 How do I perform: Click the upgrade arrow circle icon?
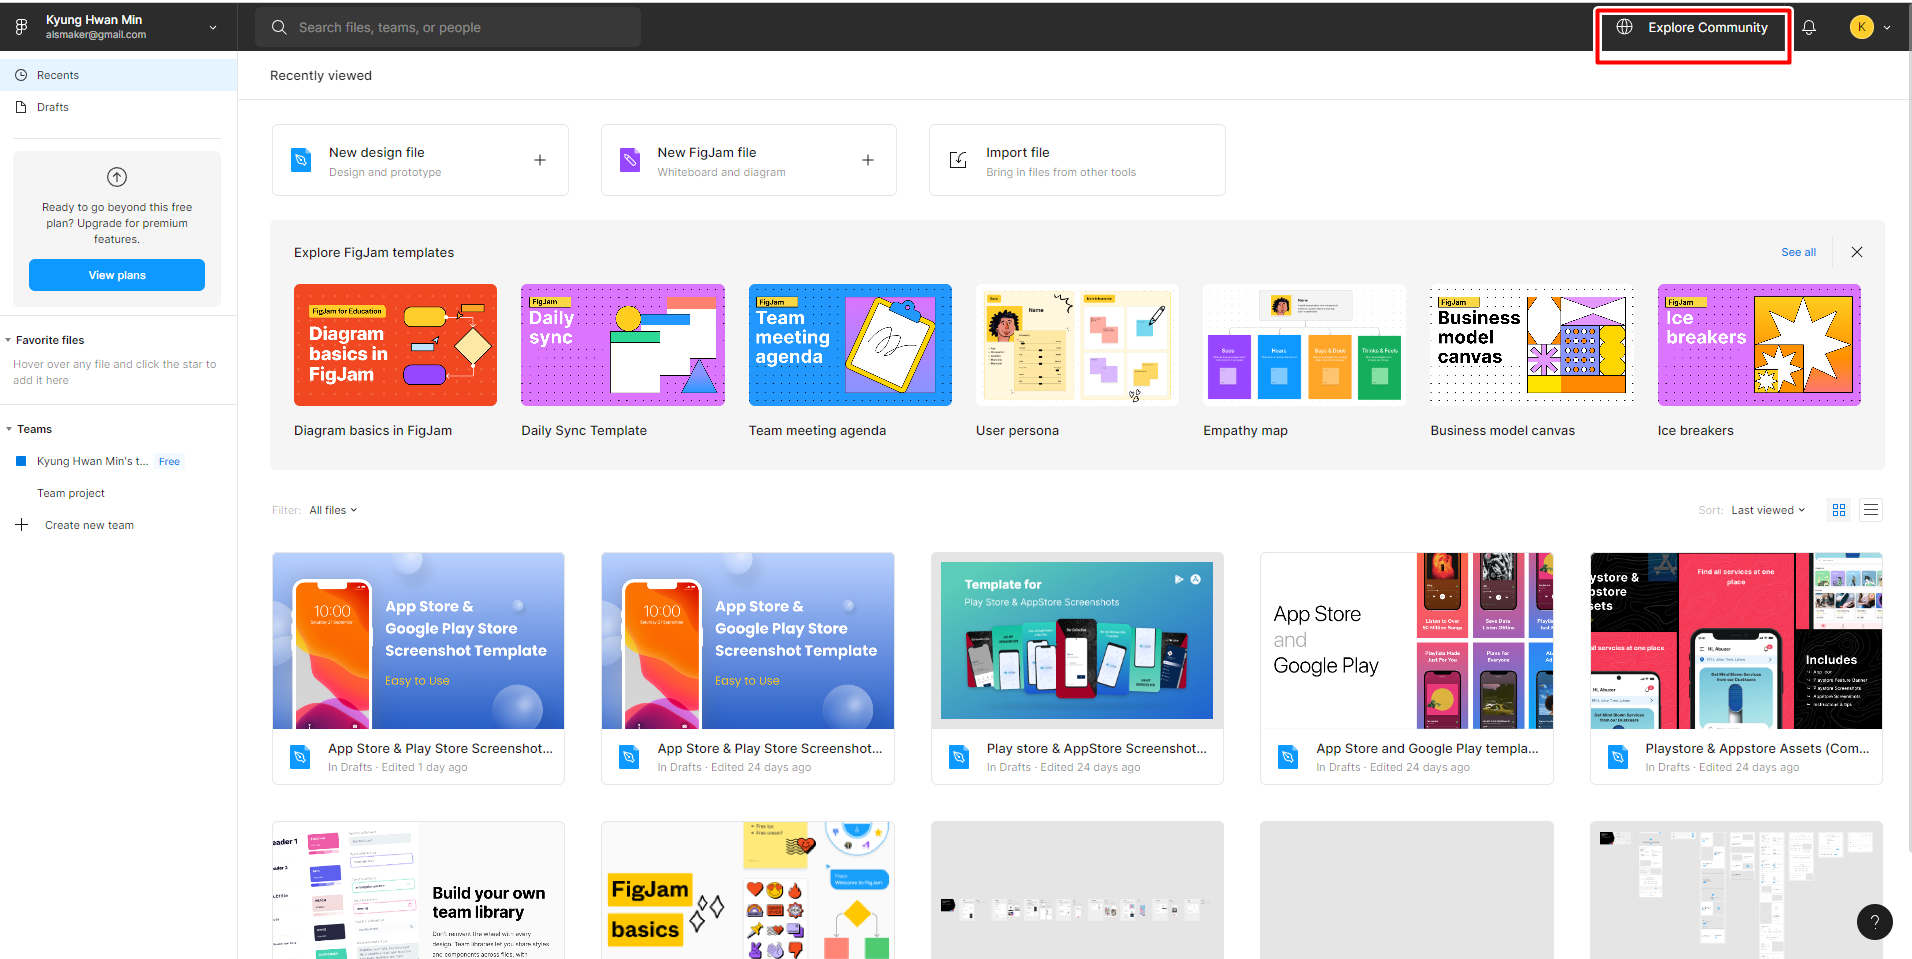(117, 177)
